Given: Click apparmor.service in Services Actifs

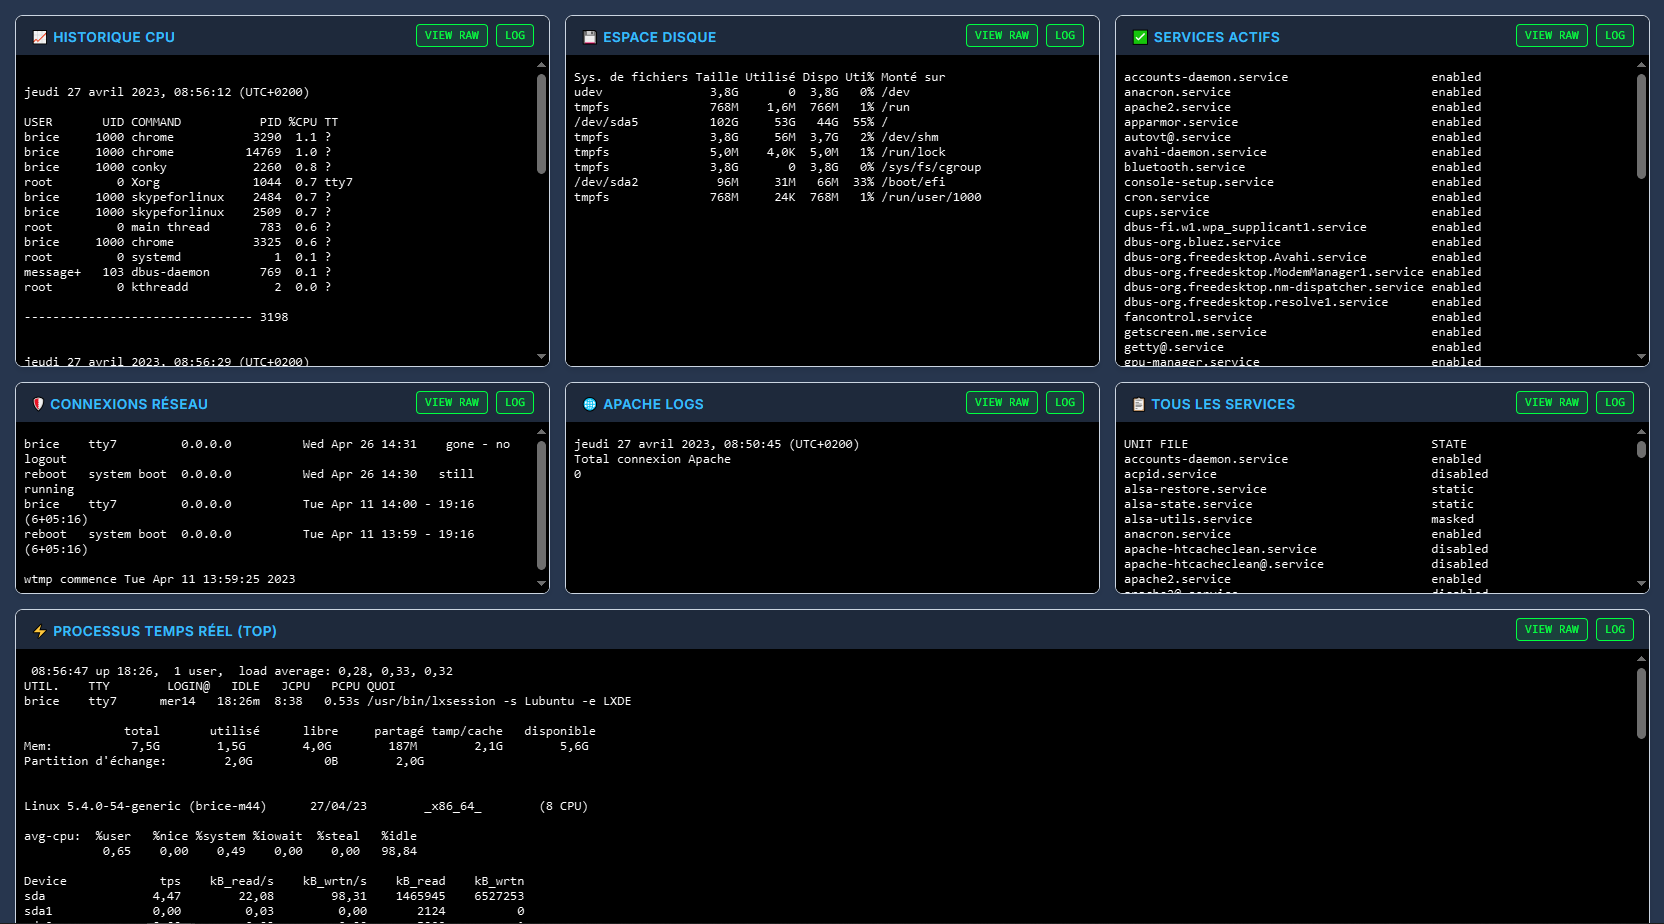Looking at the screenshot, I should click(1181, 122).
